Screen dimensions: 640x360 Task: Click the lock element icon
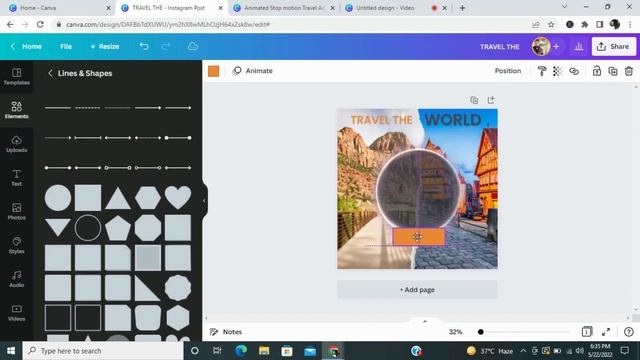[x=597, y=71]
